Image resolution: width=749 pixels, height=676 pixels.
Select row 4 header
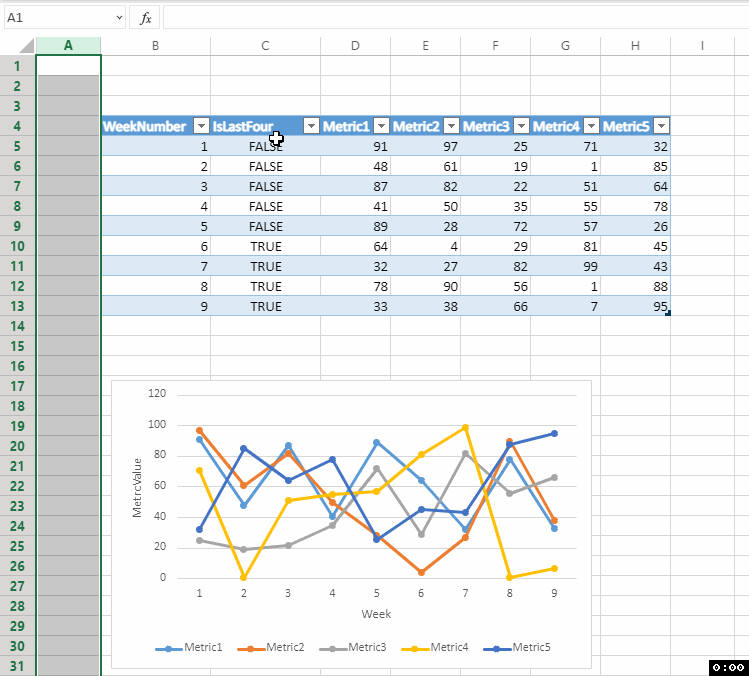(x=18, y=126)
